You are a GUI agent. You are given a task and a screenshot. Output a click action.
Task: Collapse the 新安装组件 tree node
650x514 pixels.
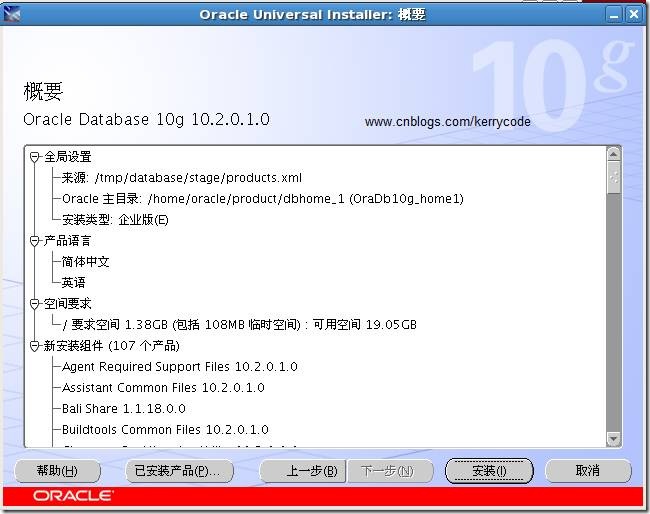coord(35,346)
